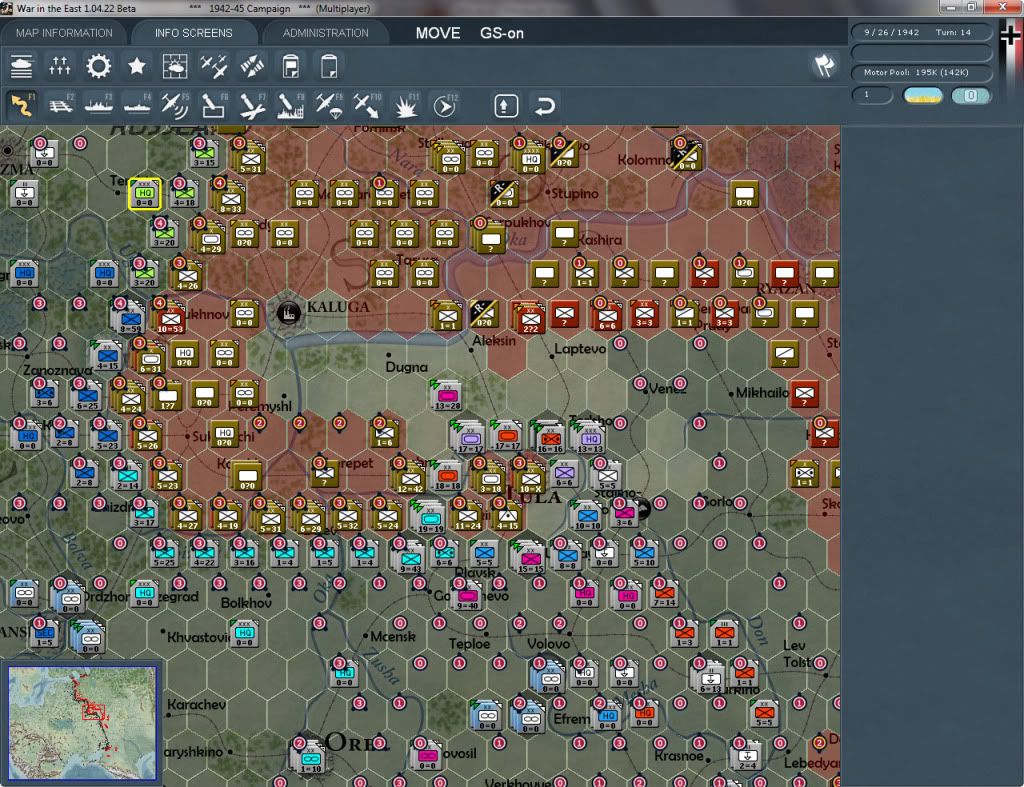Viewport: 1024px width, 787px height.
Task: Select the F5 air recon icon
Action: pyautogui.click(x=175, y=105)
